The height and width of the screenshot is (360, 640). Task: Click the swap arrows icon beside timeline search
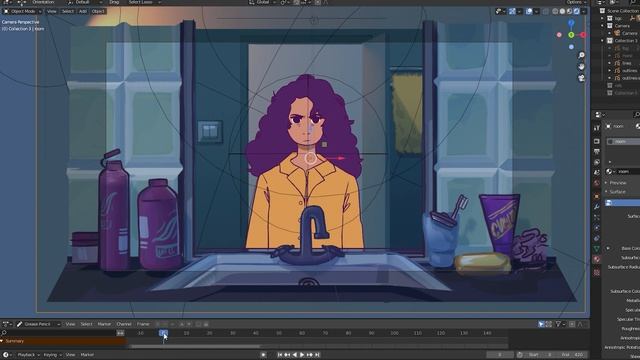[120, 333]
